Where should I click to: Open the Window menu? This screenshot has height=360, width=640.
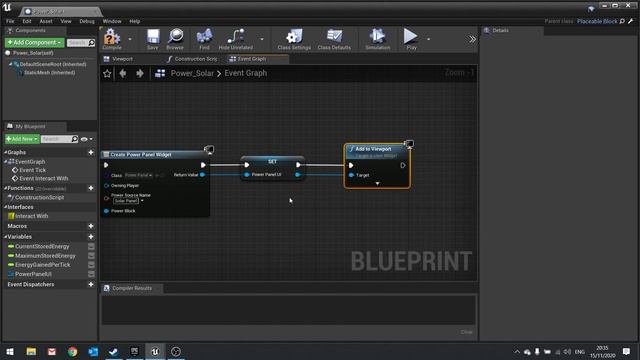click(x=112, y=21)
